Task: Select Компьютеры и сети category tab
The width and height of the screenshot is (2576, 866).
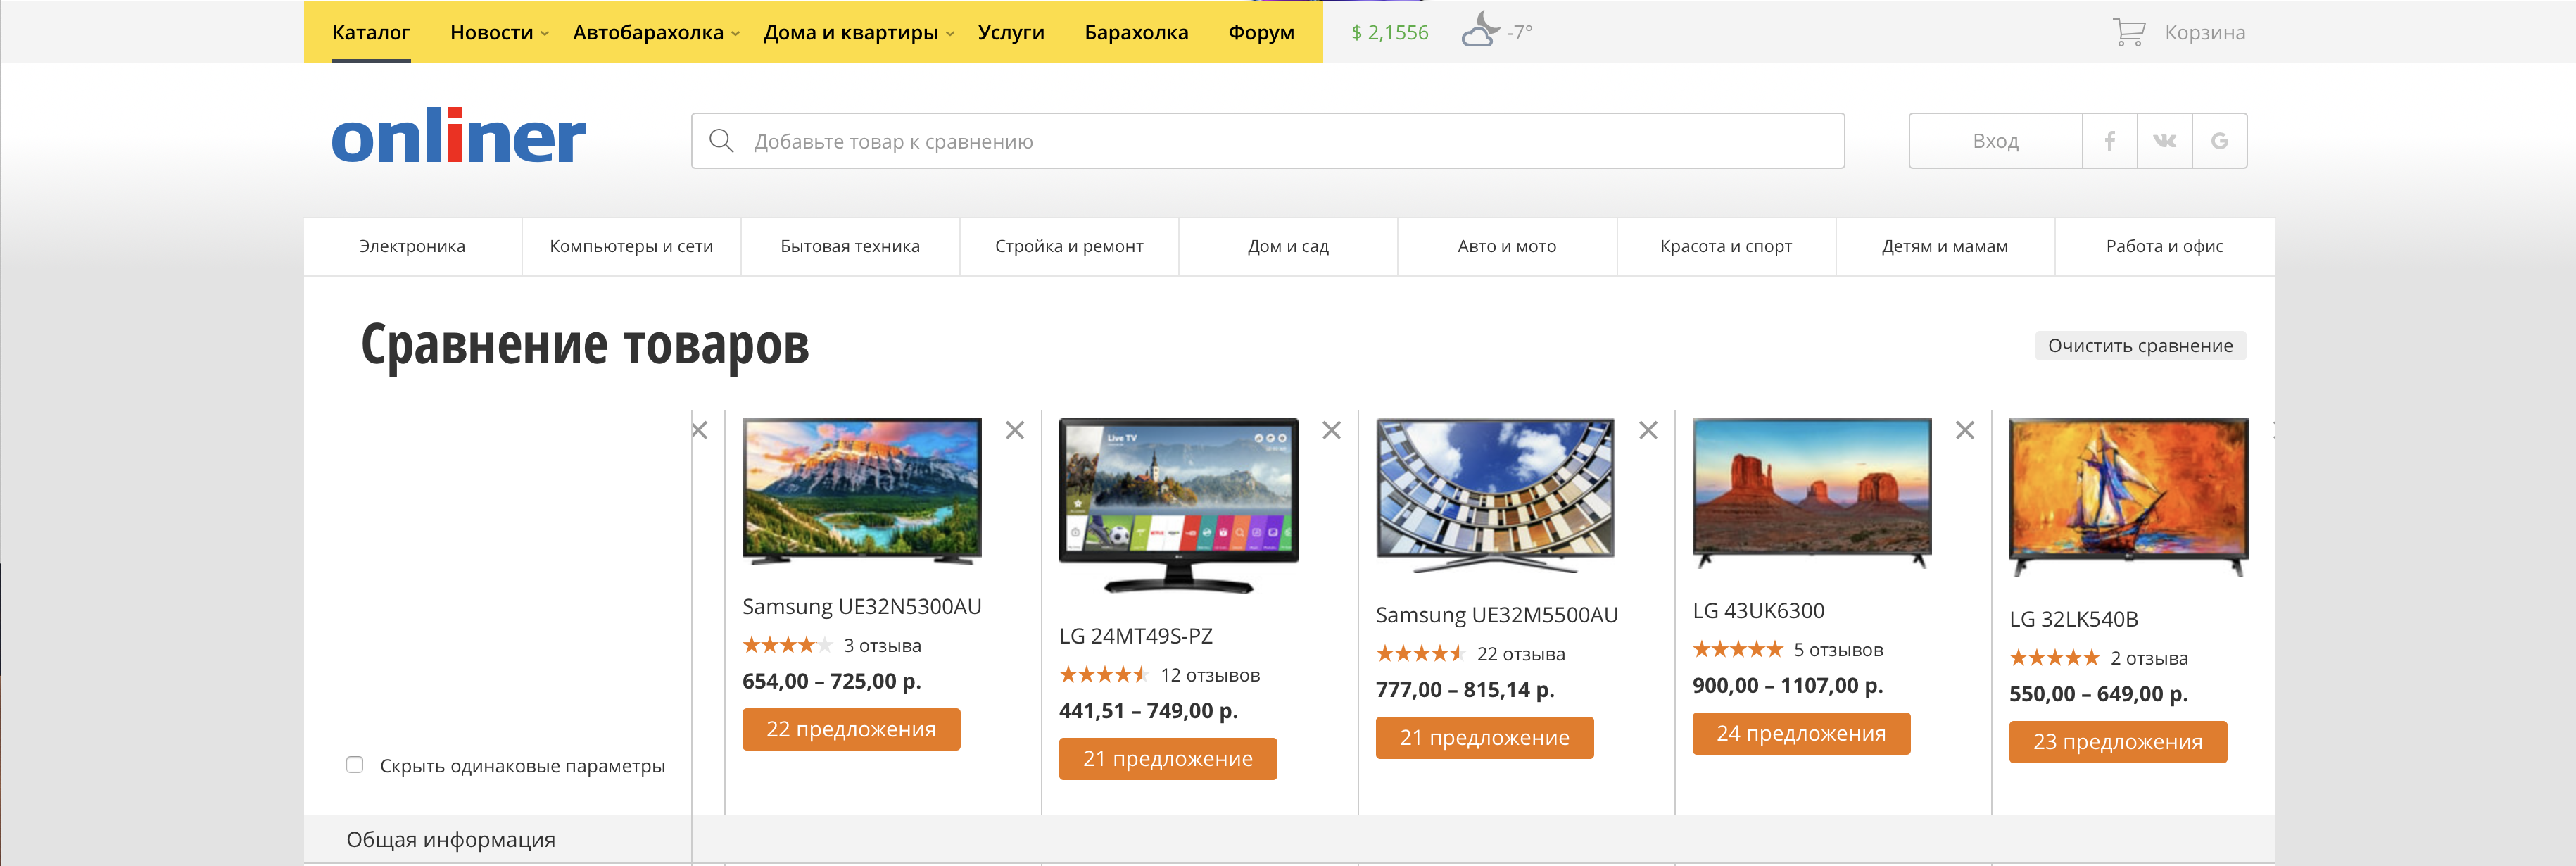Action: click(x=631, y=246)
